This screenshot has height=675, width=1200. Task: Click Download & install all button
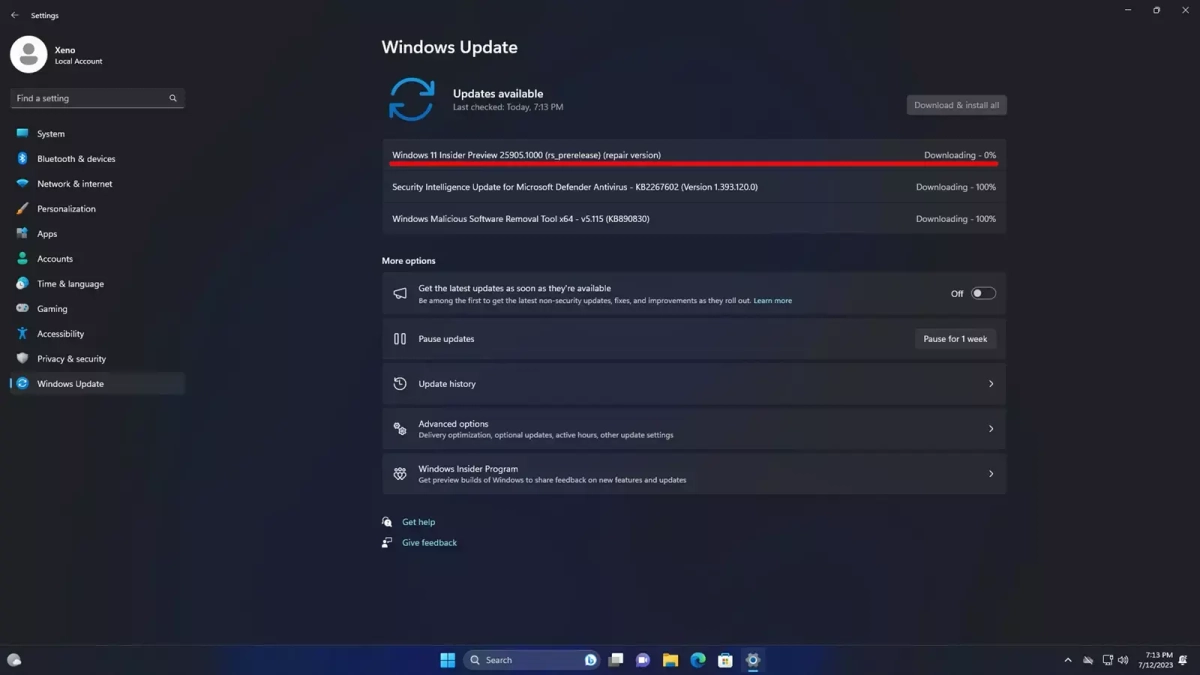956,105
